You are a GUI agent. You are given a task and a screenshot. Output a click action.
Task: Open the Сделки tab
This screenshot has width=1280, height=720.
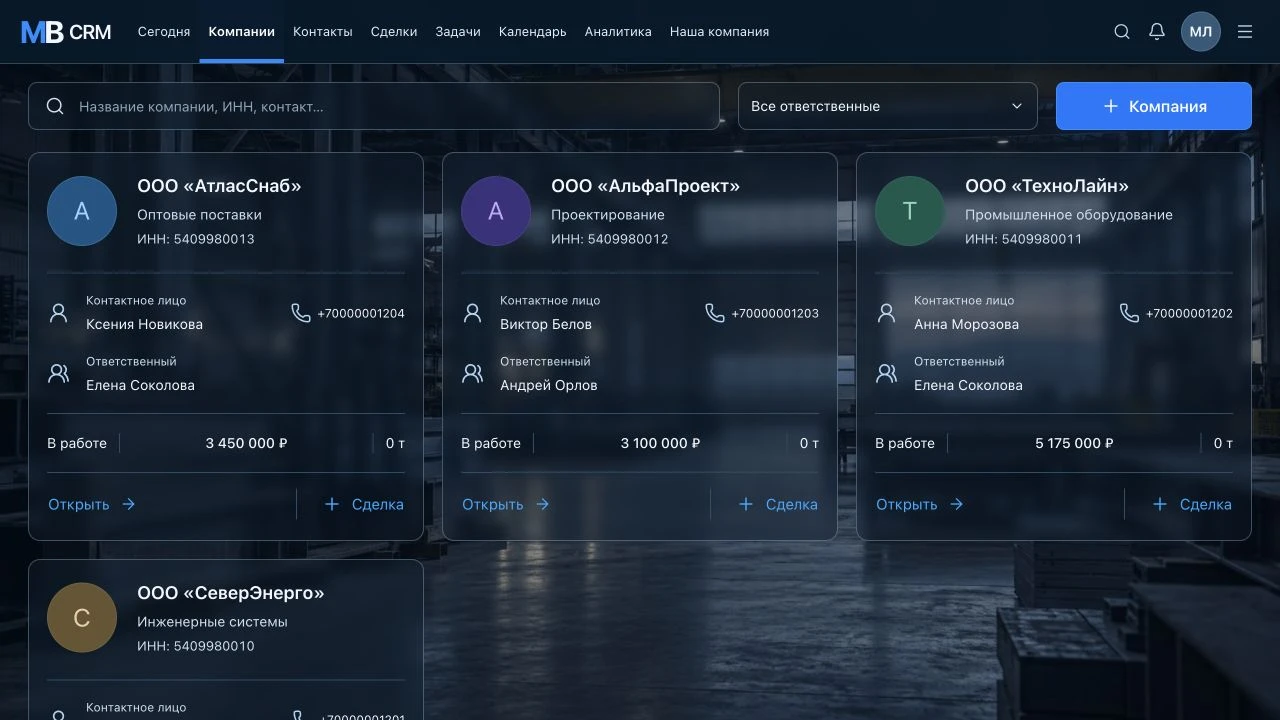394,32
